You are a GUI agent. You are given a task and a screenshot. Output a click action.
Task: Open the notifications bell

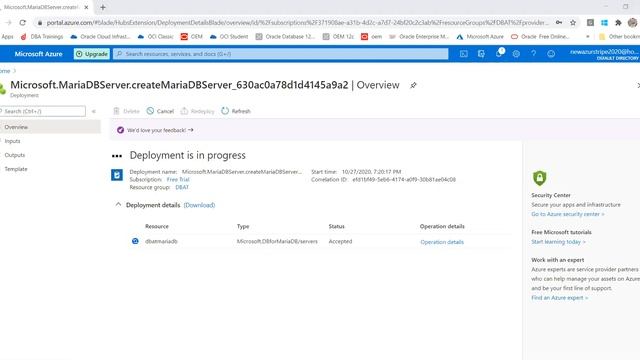pos(499,53)
